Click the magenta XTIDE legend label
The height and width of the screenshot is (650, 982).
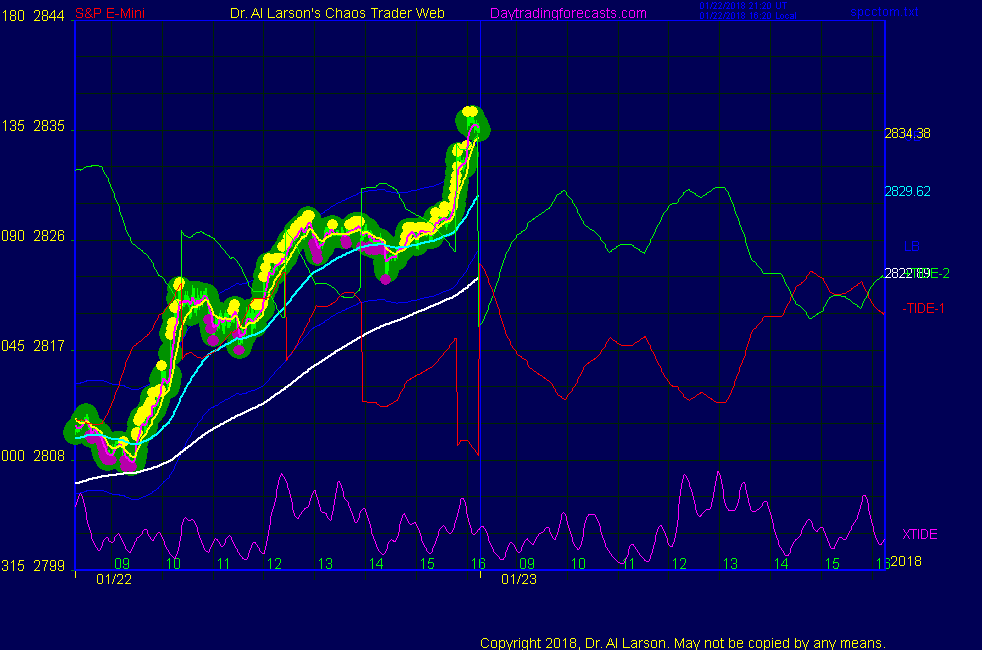tap(919, 535)
